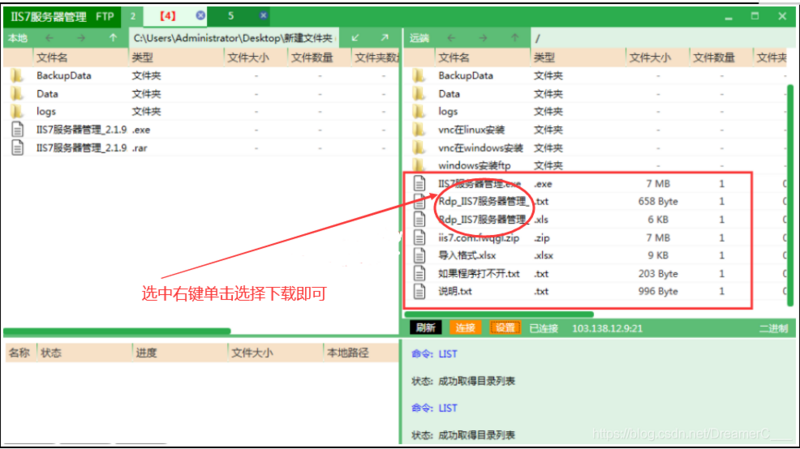The width and height of the screenshot is (800, 449).
Task: Click the 996 Byte size cell
Action: tap(658, 291)
